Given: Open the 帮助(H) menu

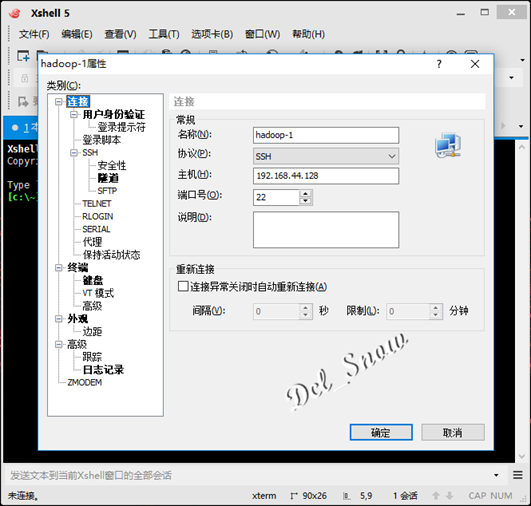Looking at the screenshot, I should click(x=308, y=34).
